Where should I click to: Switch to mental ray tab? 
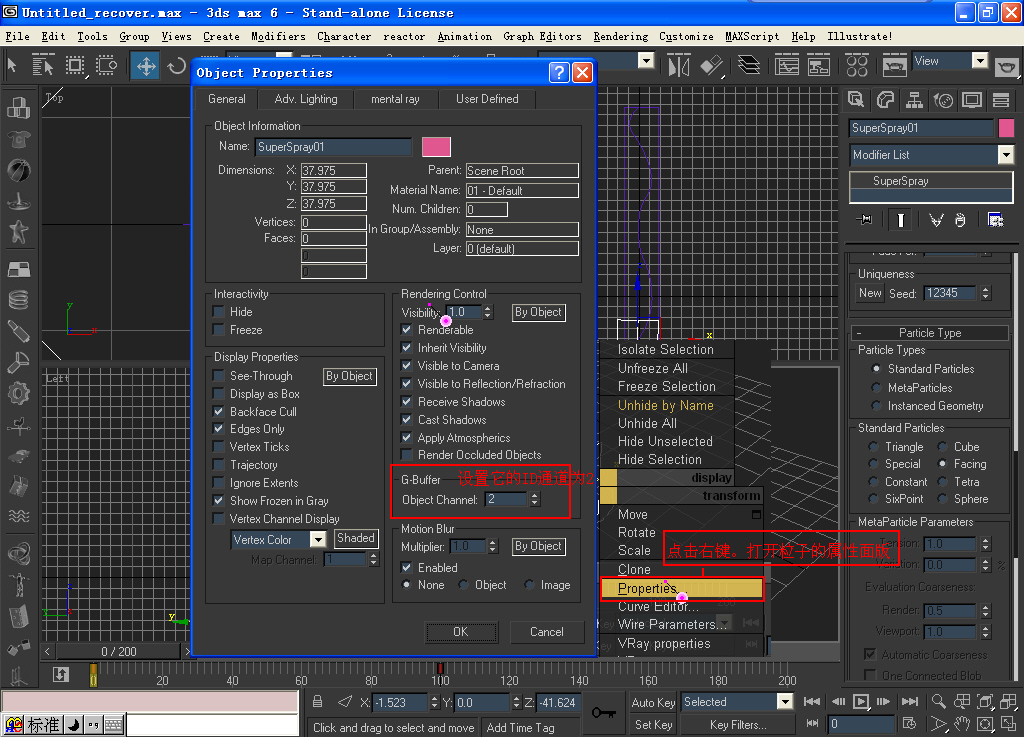pos(395,99)
